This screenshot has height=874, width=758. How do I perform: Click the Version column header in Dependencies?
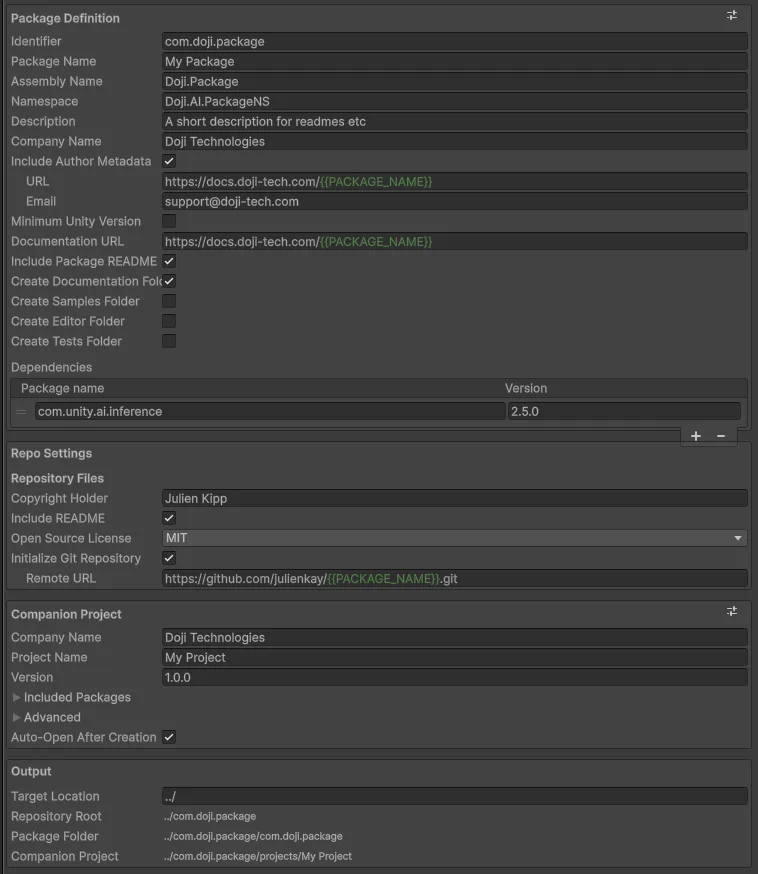click(x=526, y=389)
